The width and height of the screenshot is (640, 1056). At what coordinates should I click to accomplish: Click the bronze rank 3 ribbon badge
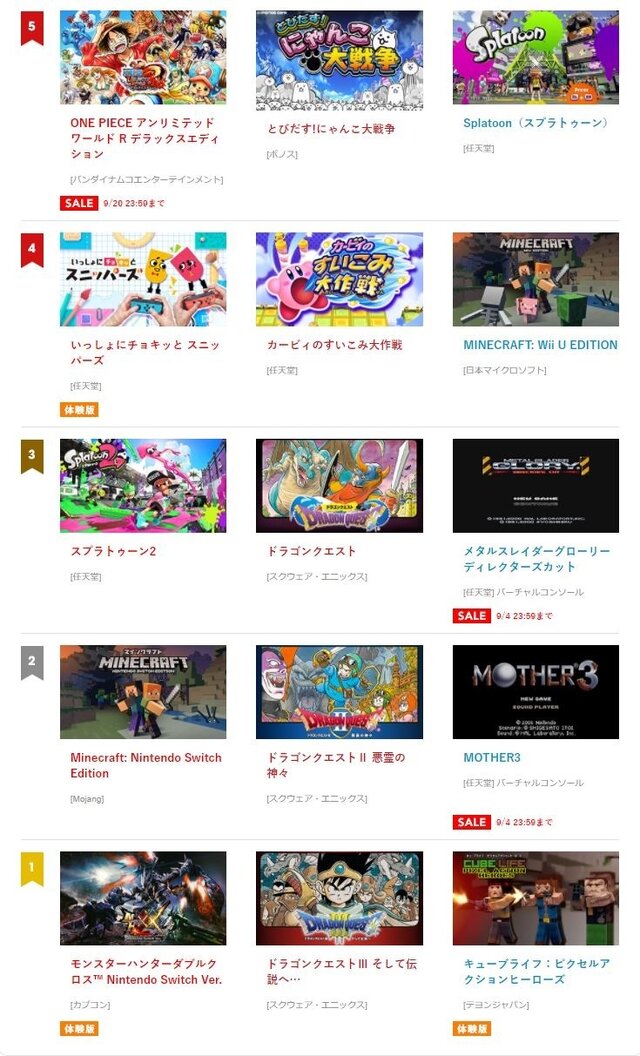32,456
